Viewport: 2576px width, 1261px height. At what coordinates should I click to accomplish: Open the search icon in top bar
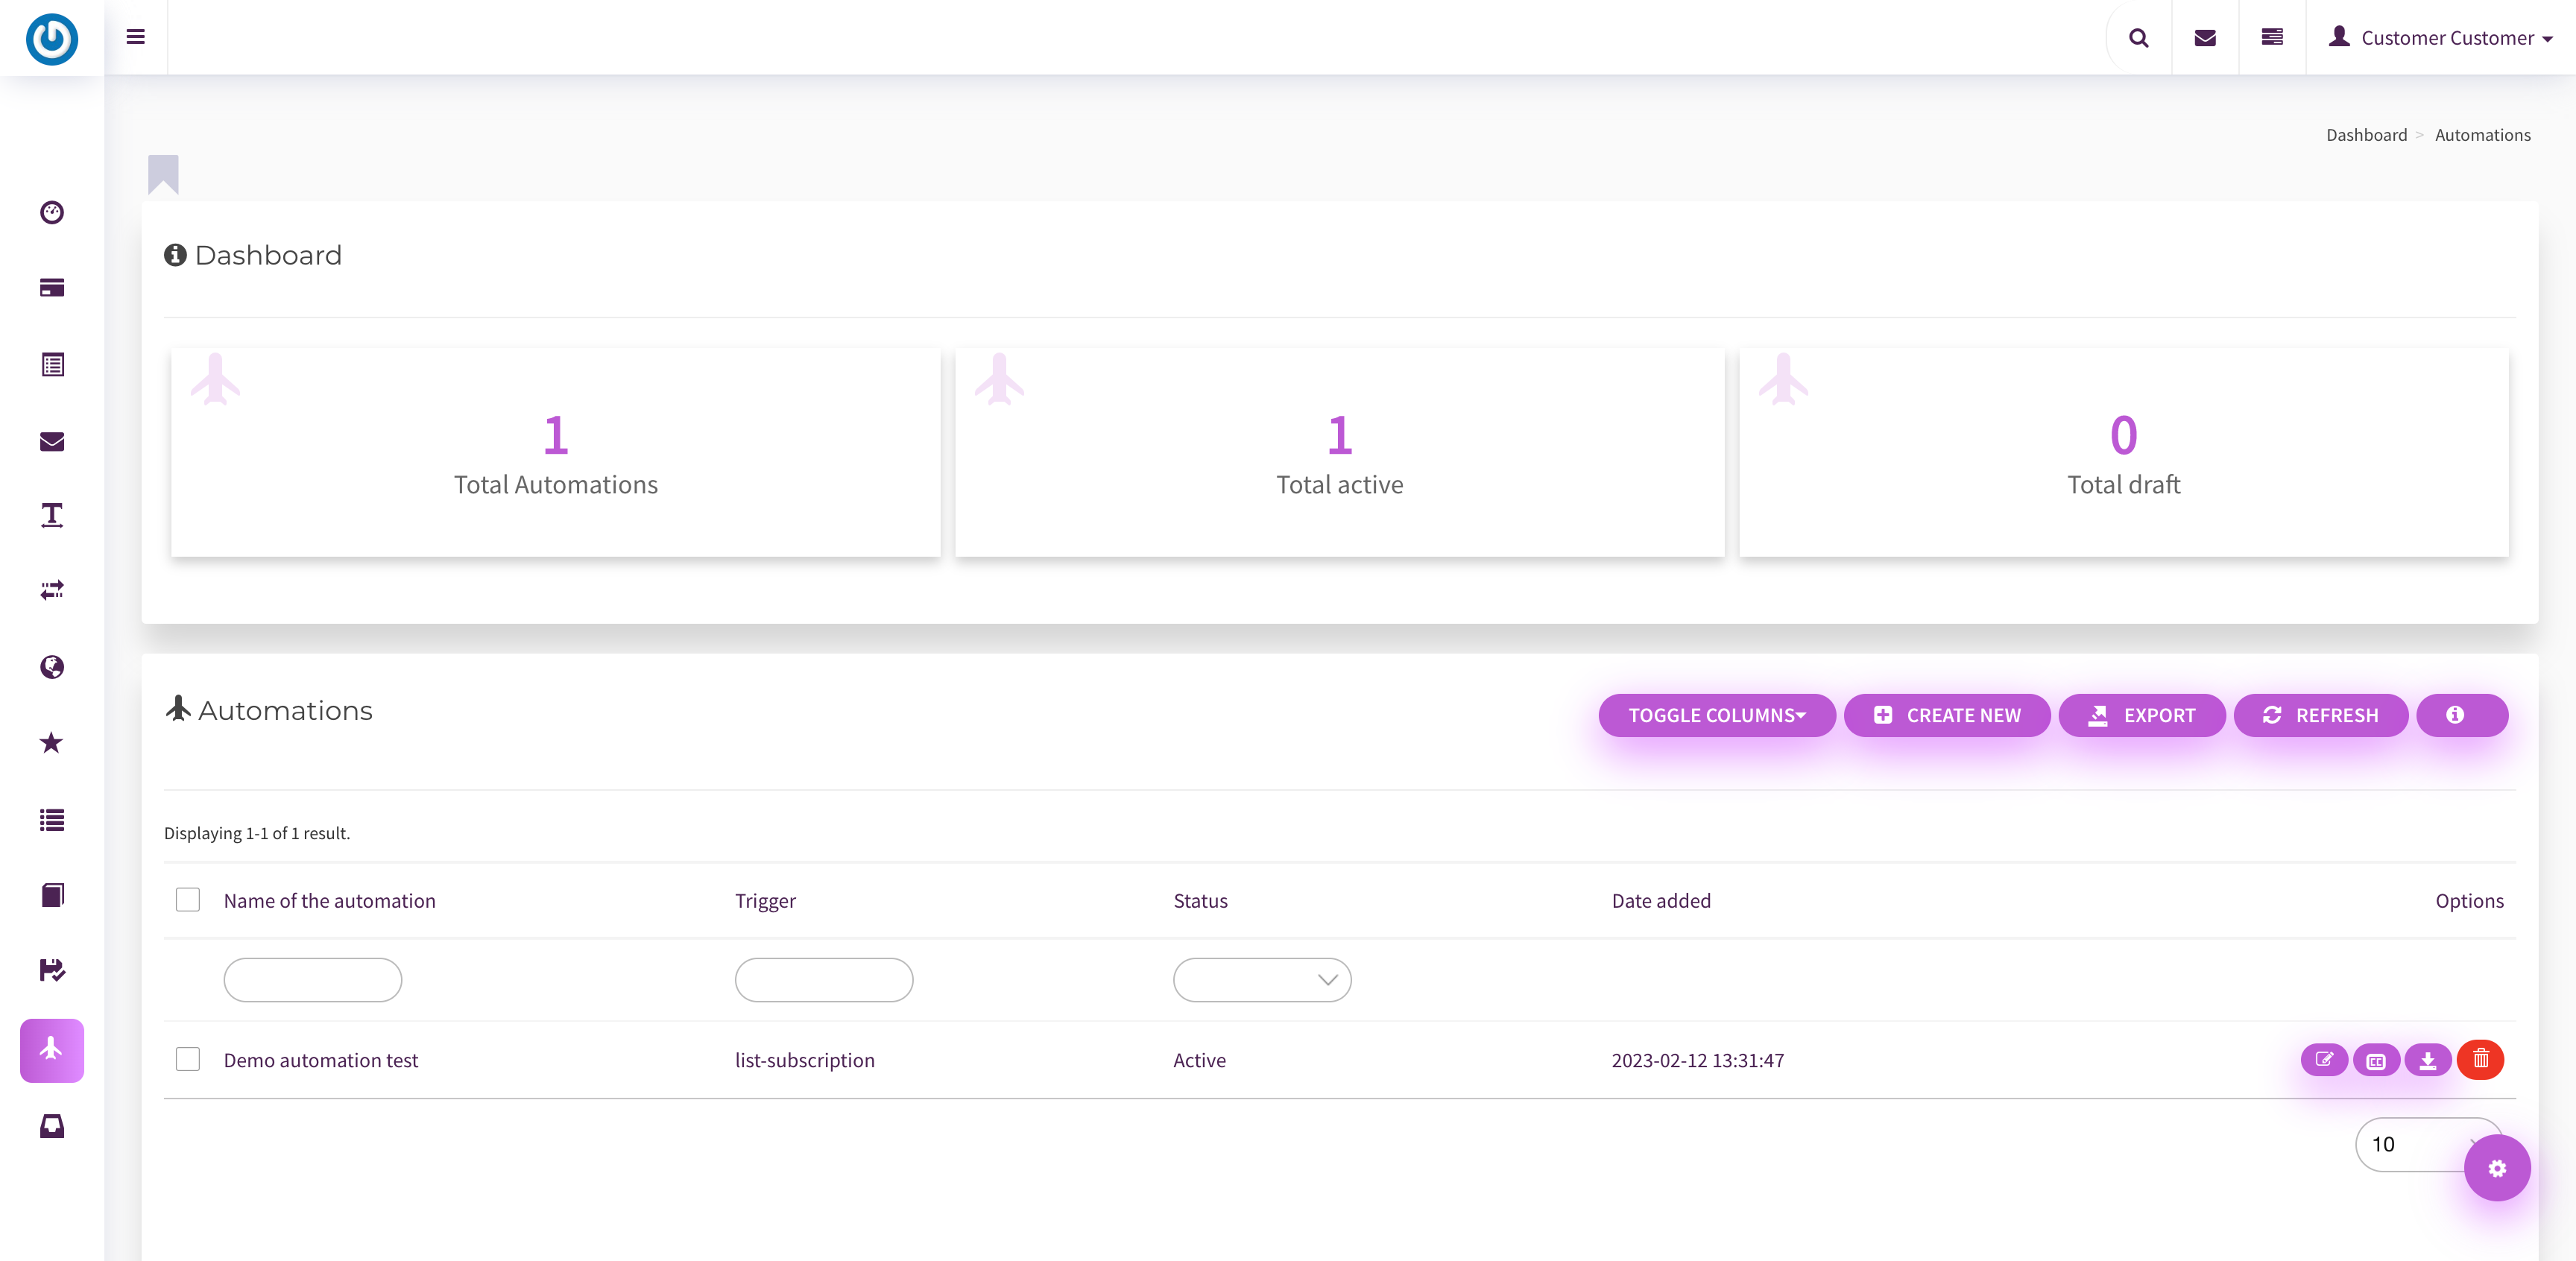[x=2138, y=38]
